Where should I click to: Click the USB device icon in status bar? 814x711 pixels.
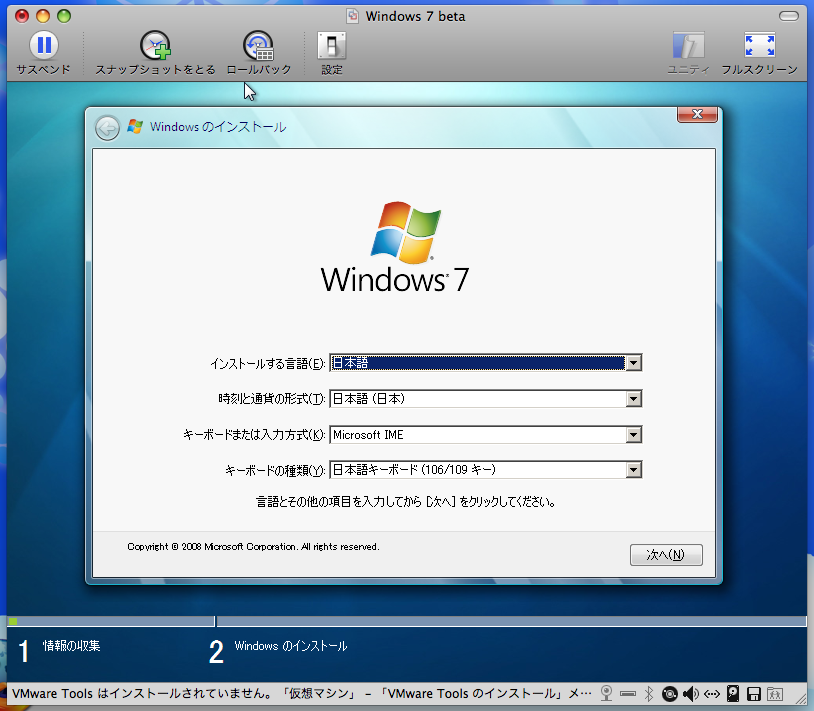point(628,693)
